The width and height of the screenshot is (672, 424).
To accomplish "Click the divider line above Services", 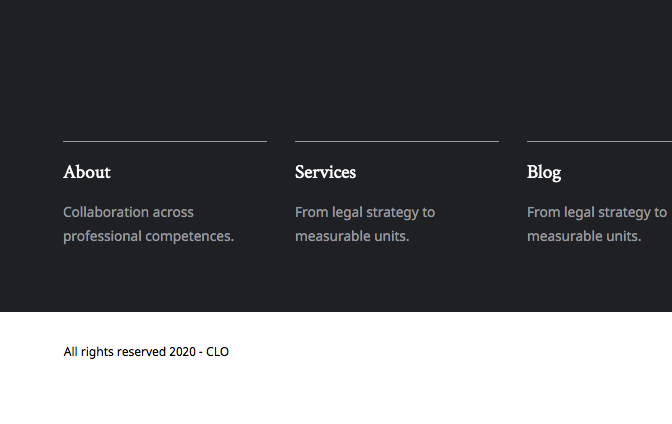I will tap(397, 142).
